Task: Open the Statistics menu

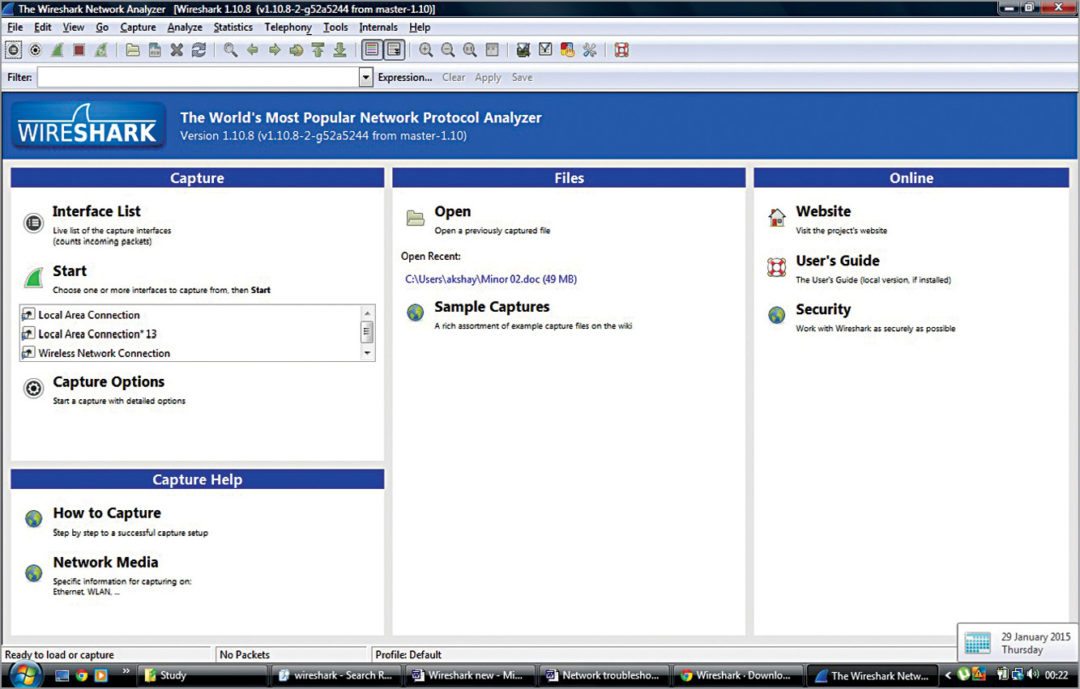Action: pyautogui.click(x=233, y=27)
